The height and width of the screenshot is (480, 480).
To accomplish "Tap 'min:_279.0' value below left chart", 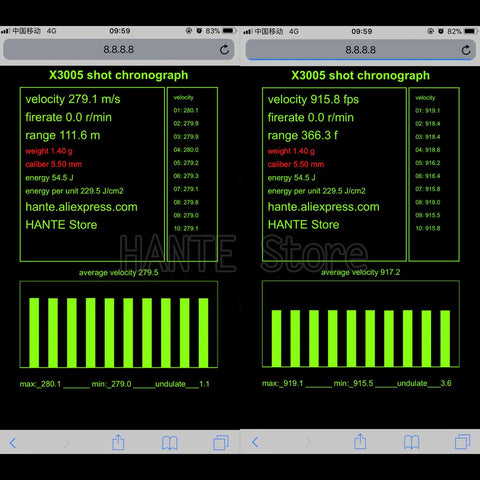I will click(x=111, y=384).
